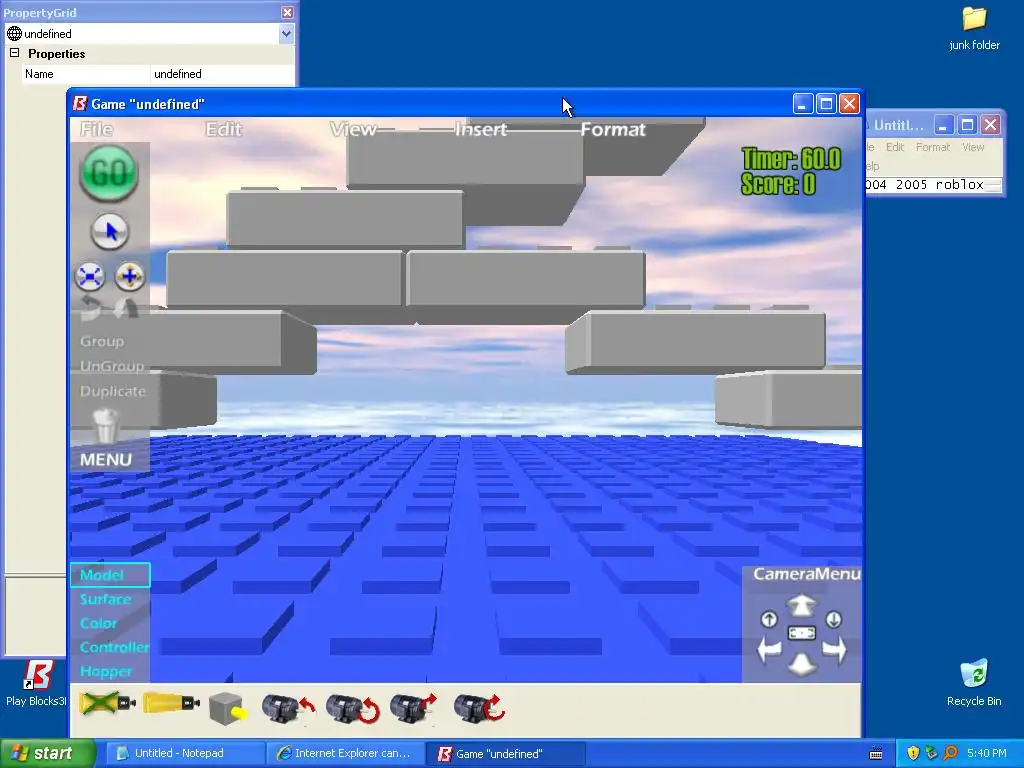Click the motor with red right-curved arrow

tap(413, 709)
